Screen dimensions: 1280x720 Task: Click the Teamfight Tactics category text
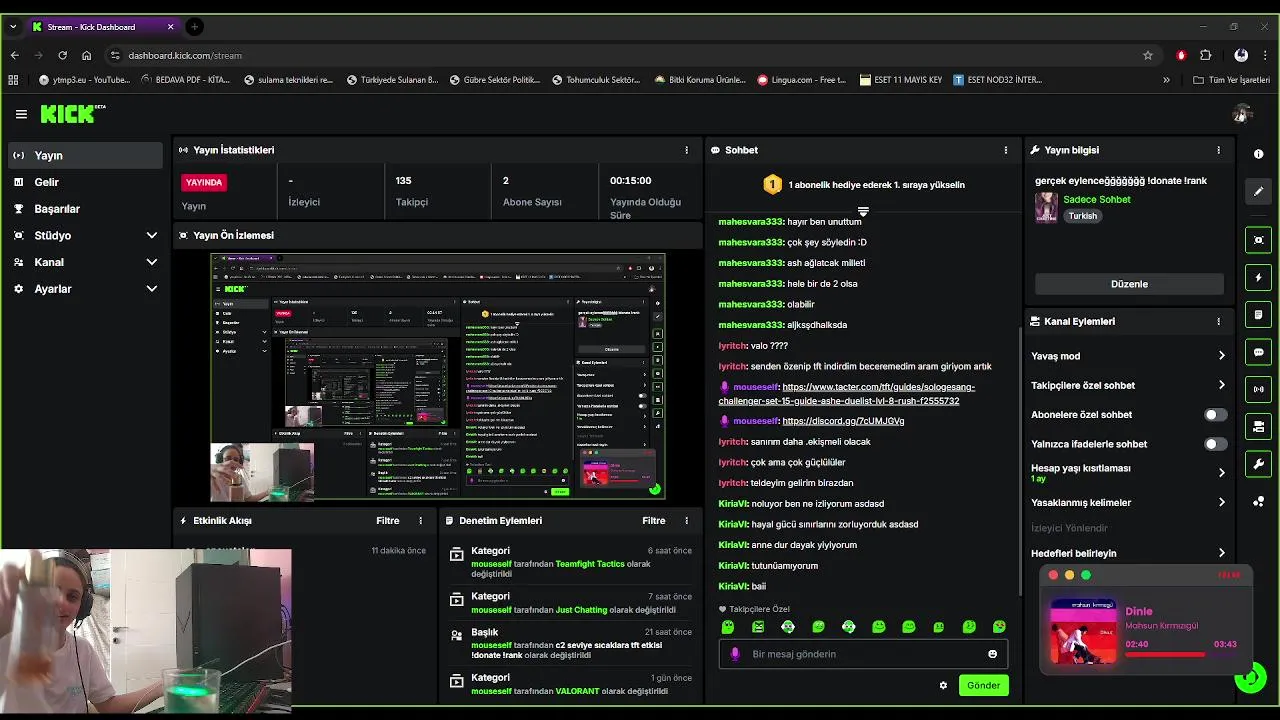coord(590,564)
